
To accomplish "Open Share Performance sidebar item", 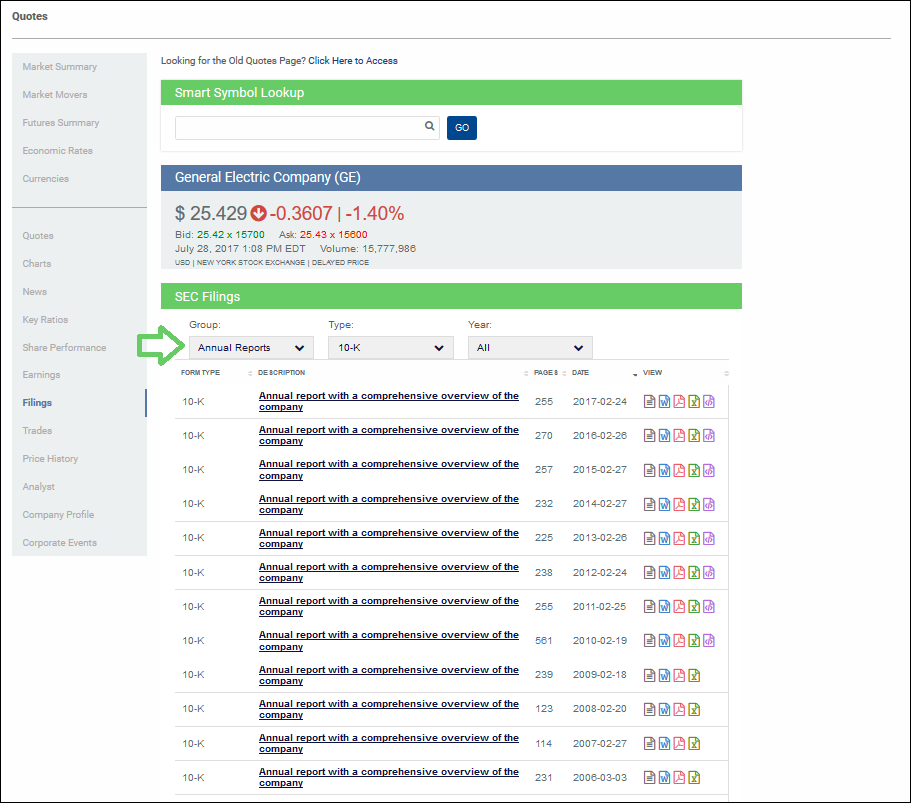I will pos(64,347).
